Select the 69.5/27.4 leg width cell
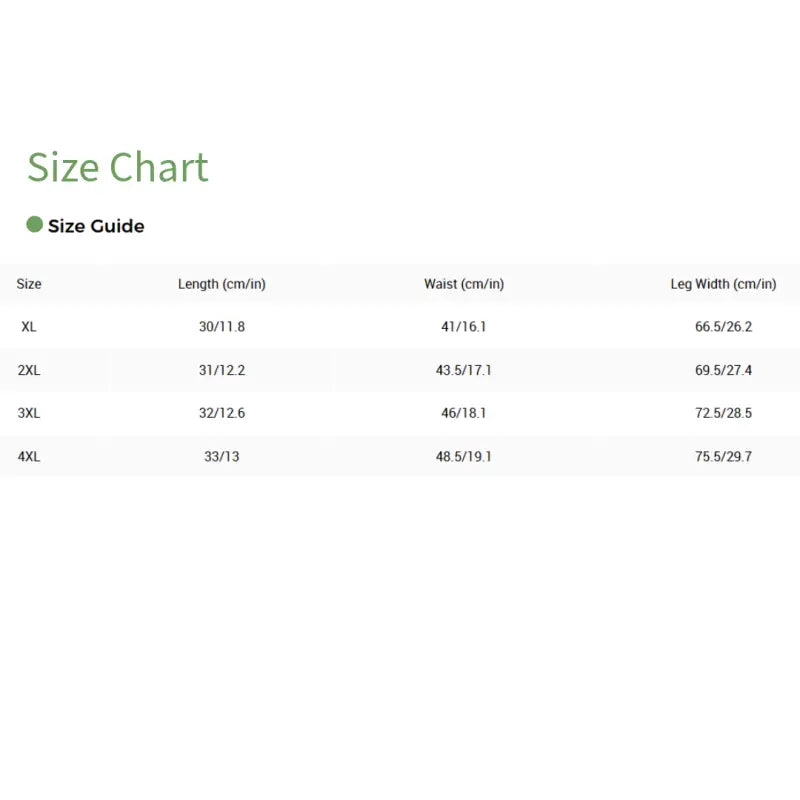Viewport: 800px width, 800px height. click(724, 370)
